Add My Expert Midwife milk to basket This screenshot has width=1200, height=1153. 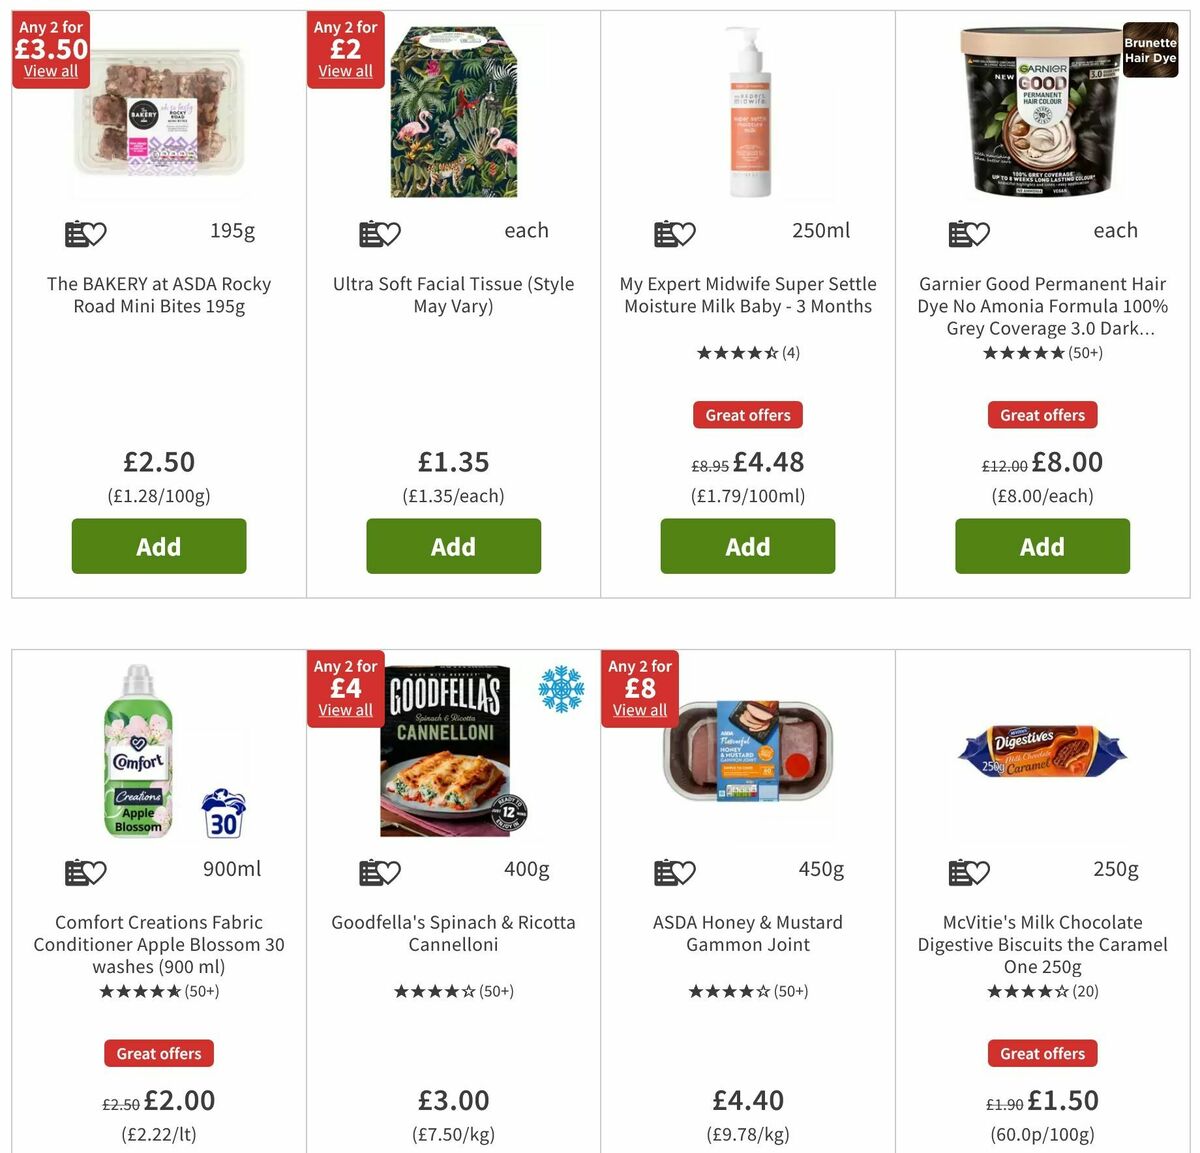click(x=747, y=546)
